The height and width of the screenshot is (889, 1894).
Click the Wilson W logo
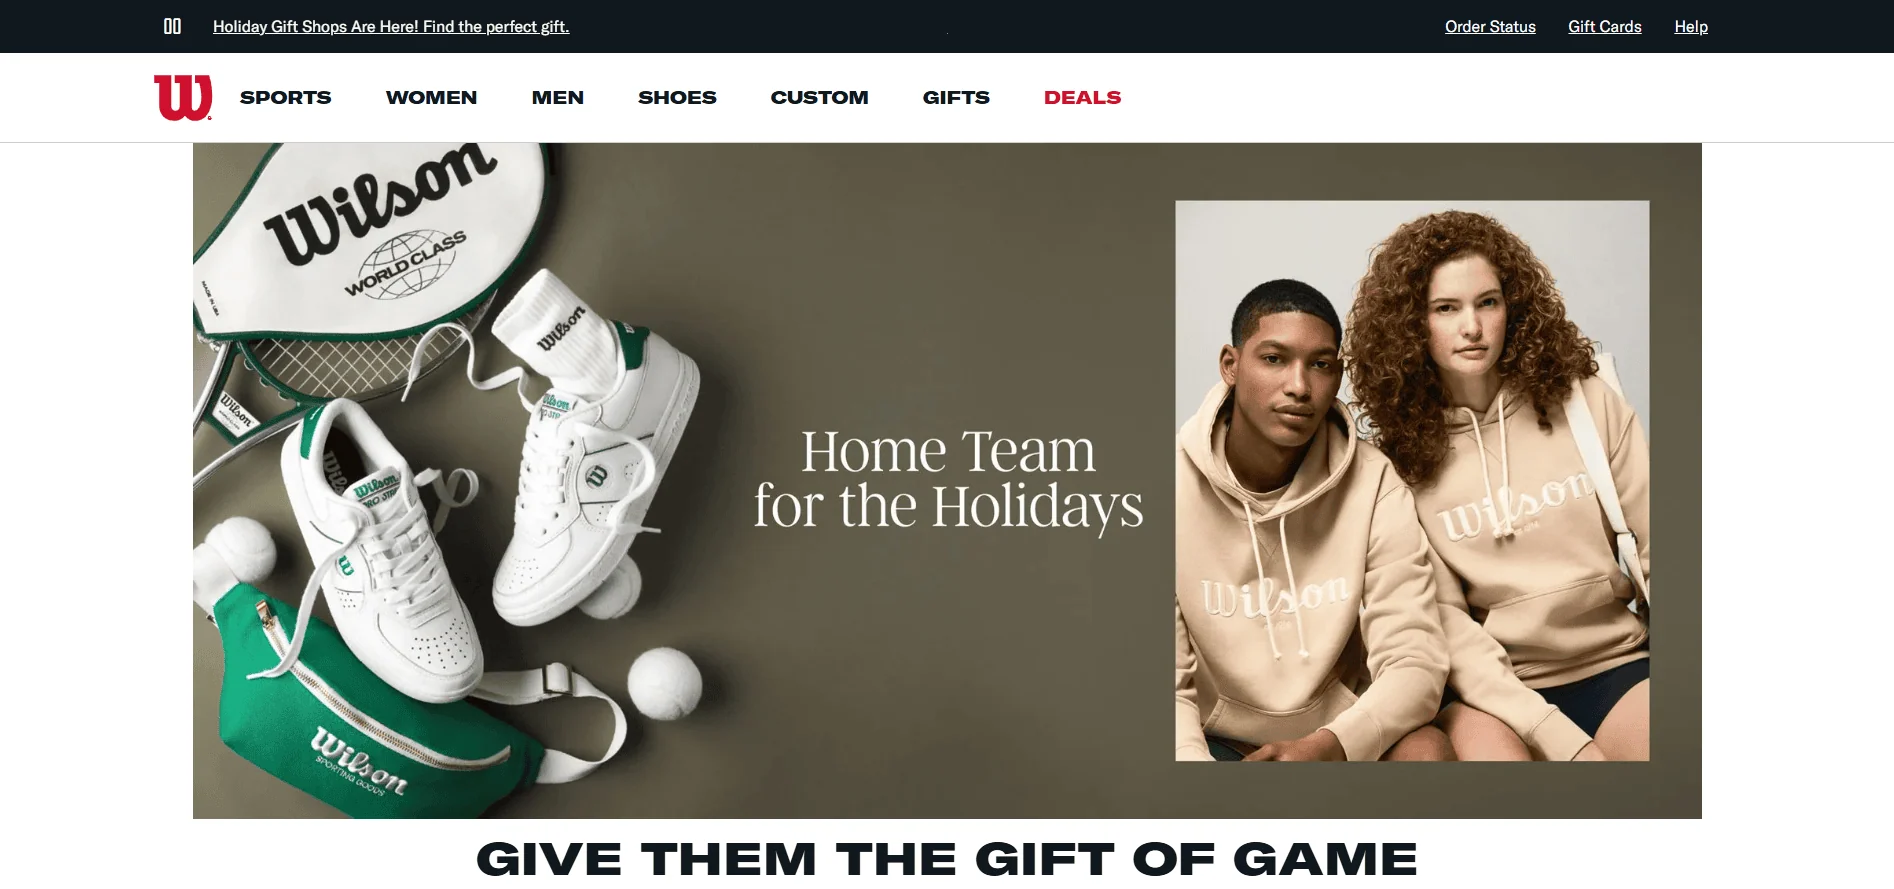point(183,97)
